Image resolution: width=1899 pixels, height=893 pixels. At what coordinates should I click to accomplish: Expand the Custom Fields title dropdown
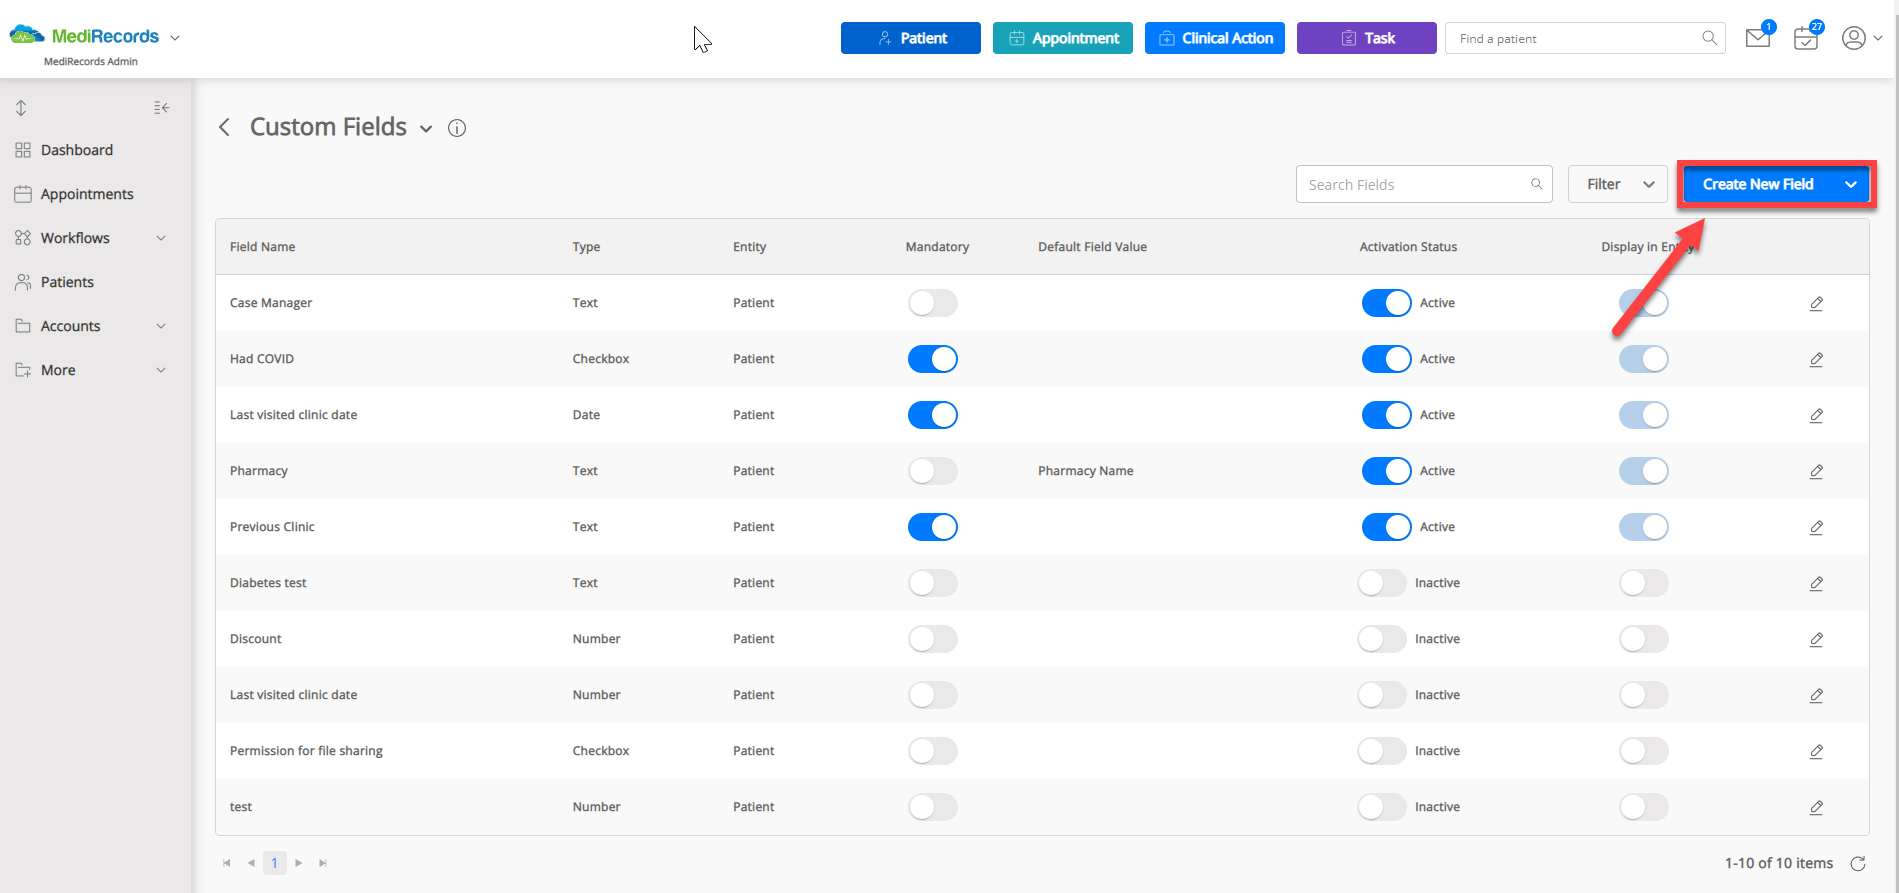(426, 129)
